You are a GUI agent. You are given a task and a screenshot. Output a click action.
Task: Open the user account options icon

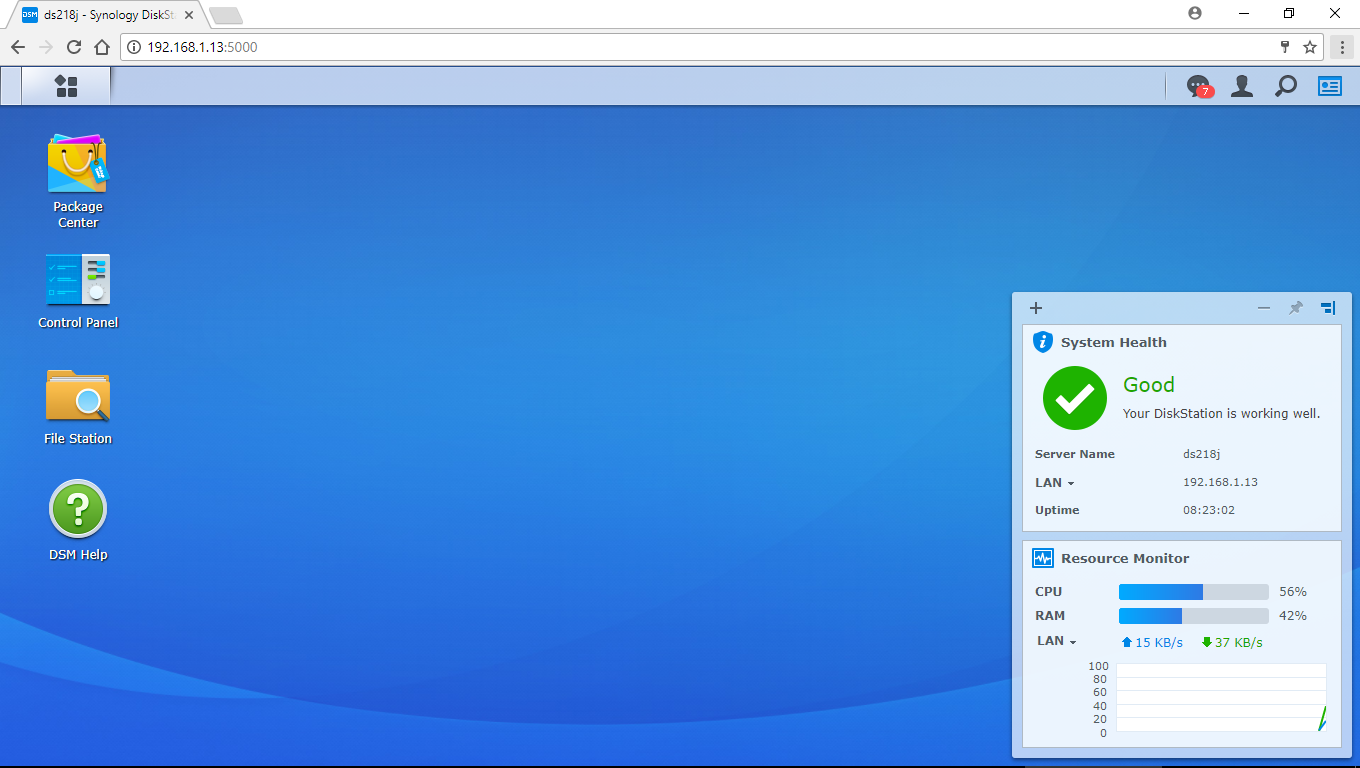pyautogui.click(x=1242, y=87)
